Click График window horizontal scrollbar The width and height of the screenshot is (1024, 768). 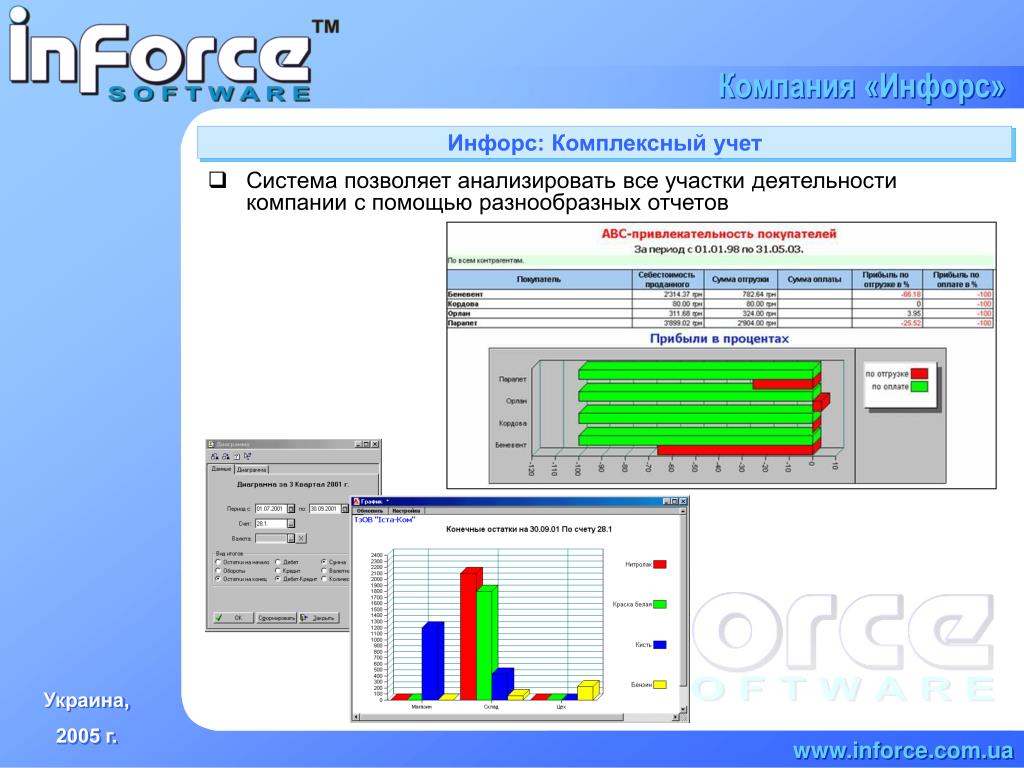tap(516, 717)
